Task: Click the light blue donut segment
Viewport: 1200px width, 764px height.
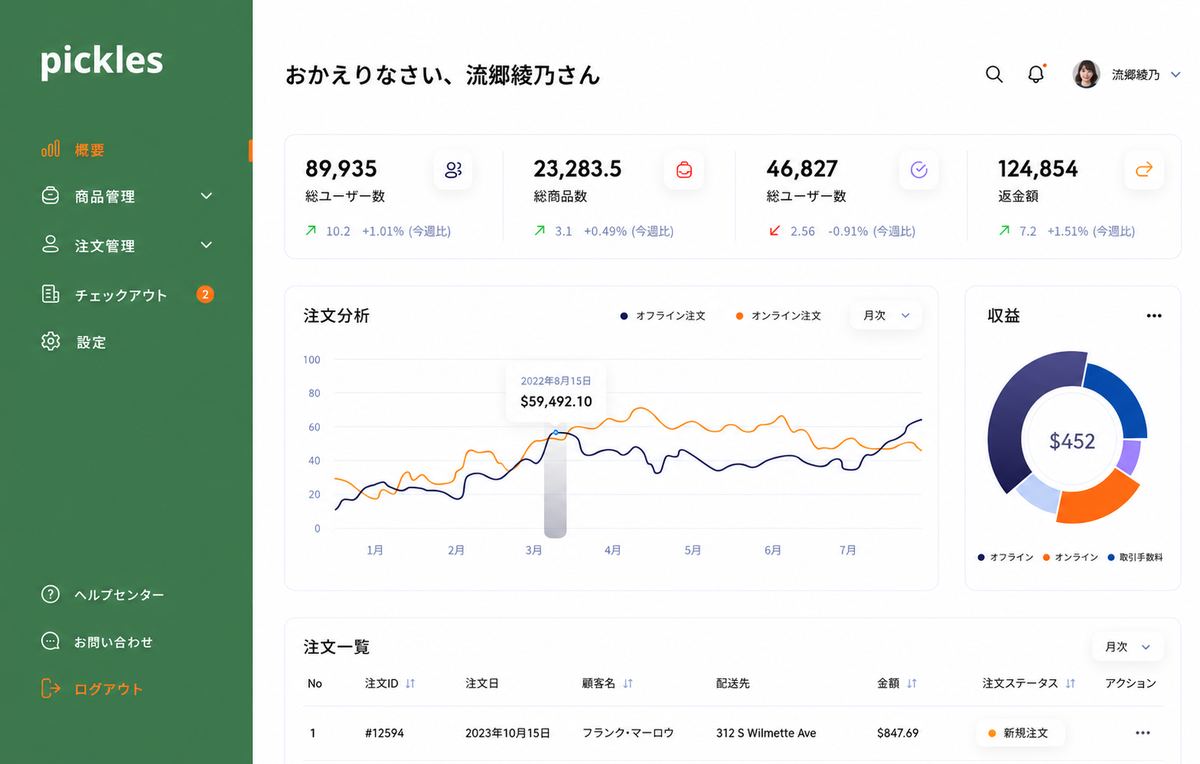Action: (x=1038, y=493)
